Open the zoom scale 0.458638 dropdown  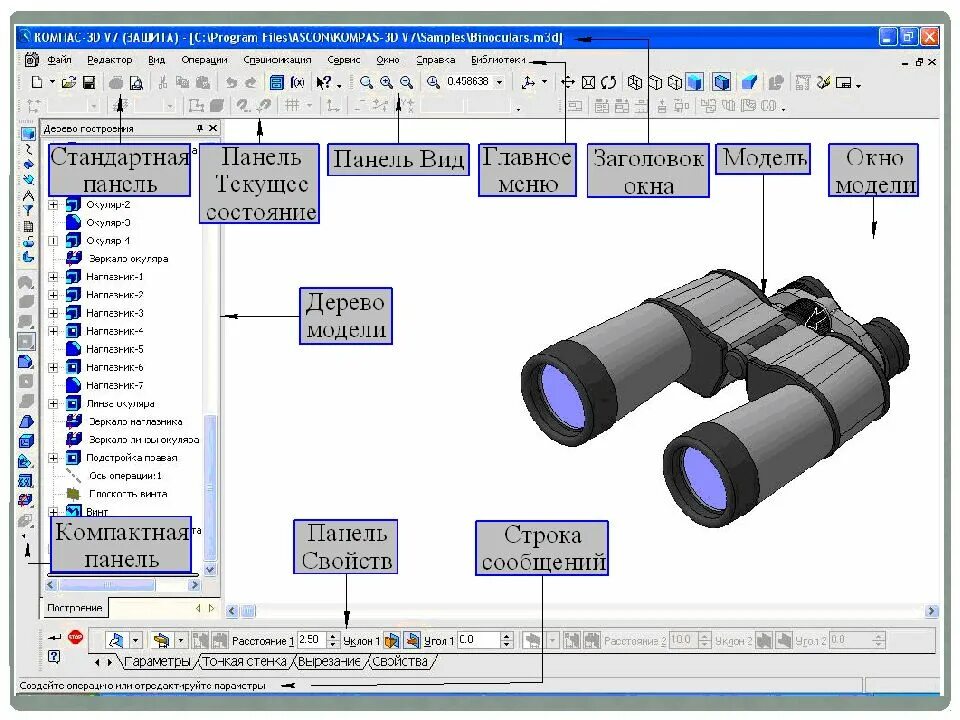500,82
